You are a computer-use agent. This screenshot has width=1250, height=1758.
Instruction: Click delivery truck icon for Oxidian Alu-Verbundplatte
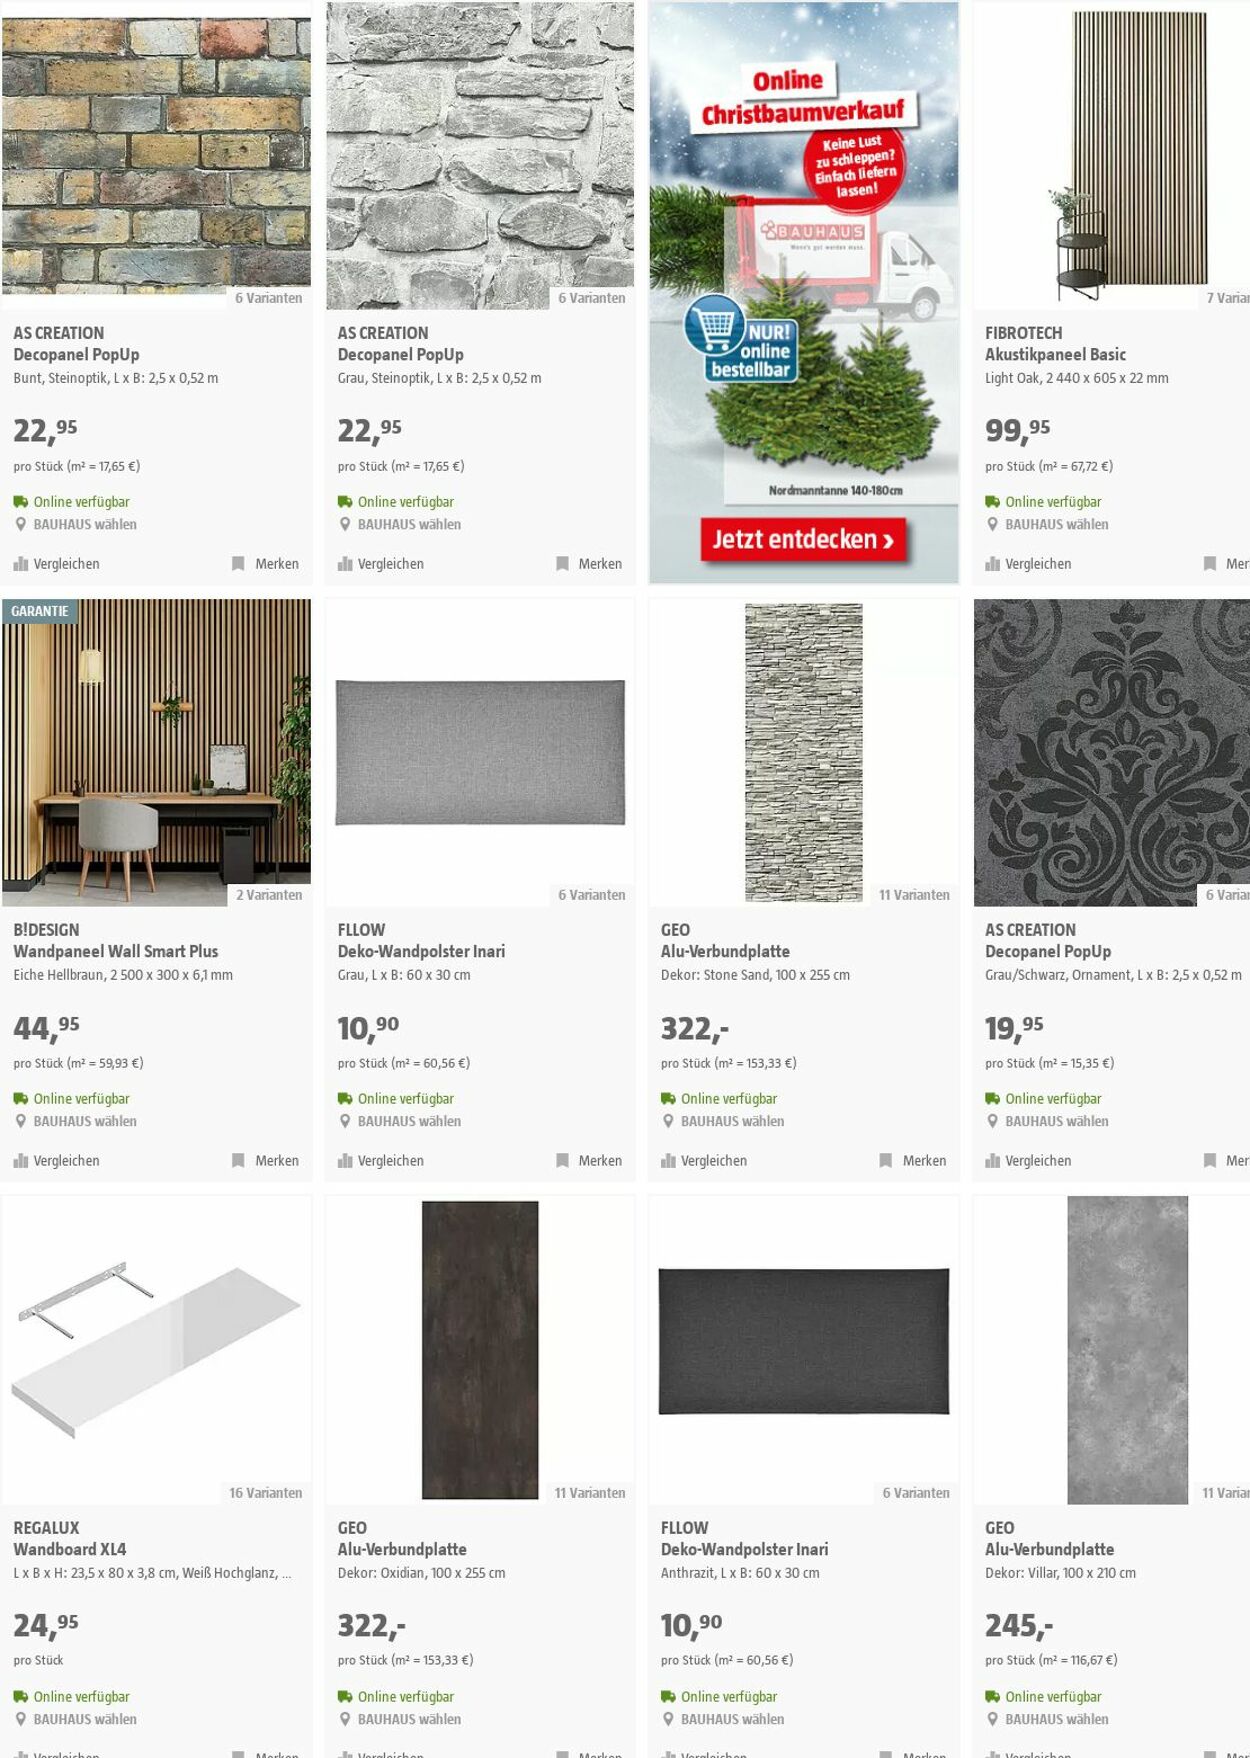coord(345,1697)
